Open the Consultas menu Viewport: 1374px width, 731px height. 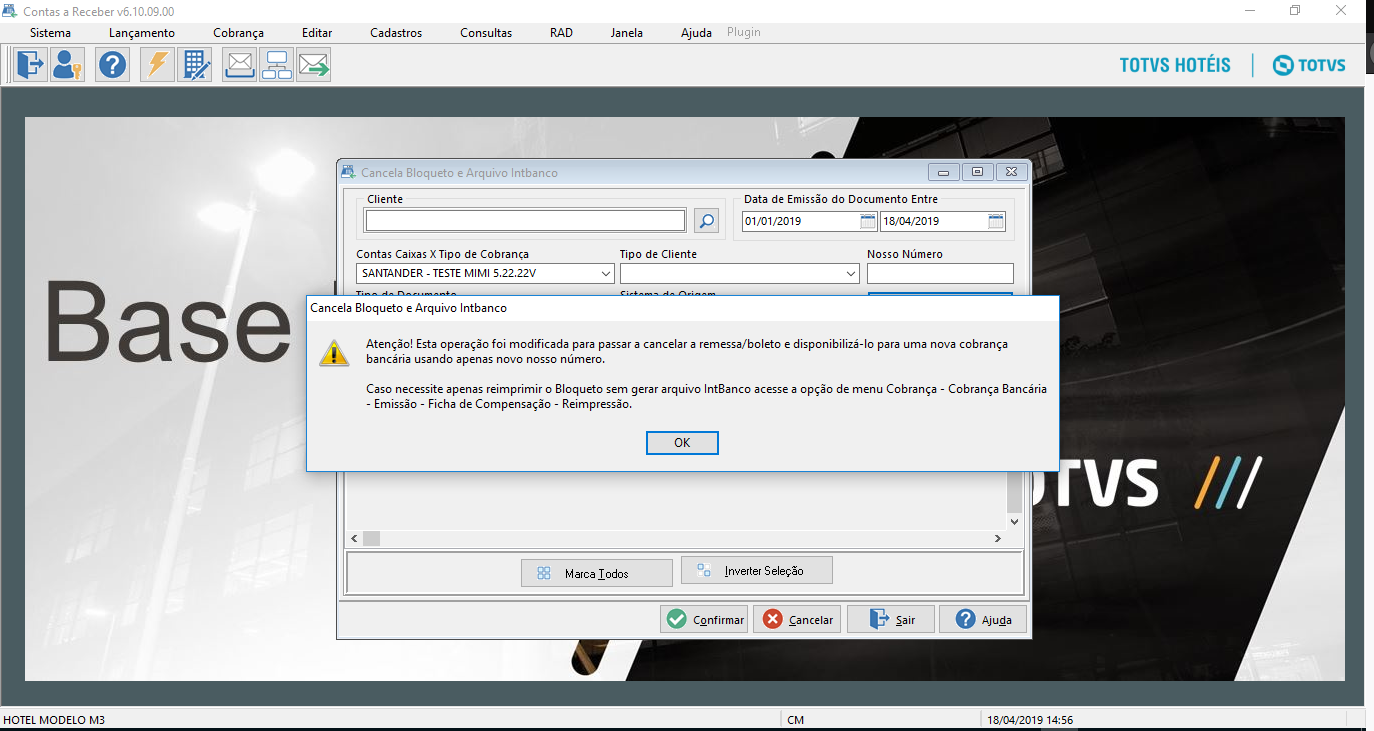(x=486, y=33)
